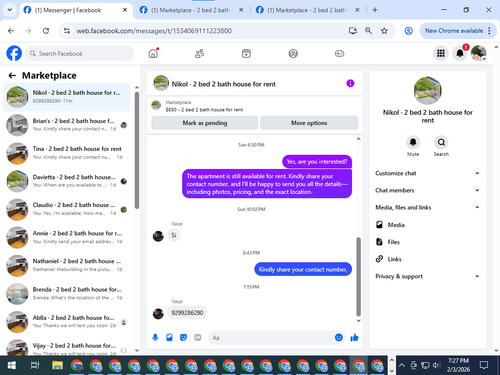Screen dimensions: 500x375
Task: Open Ablla's conversation
Action: coord(67,322)
